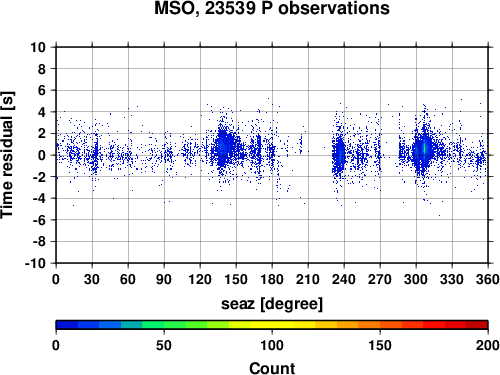Viewport: 500px width, 375px height.
Task: Click the dark blue swatch at colorbar start
Action: (67, 325)
